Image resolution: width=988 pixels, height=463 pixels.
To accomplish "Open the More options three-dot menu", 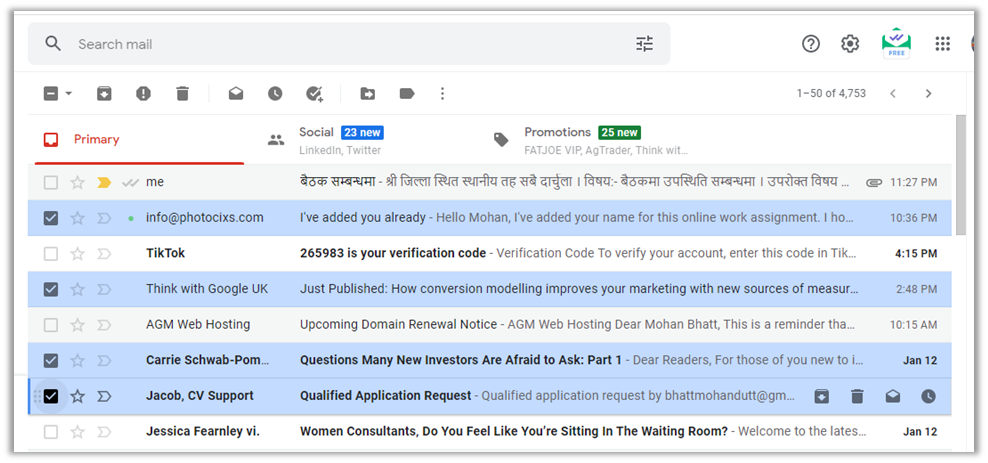I will [x=442, y=93].
